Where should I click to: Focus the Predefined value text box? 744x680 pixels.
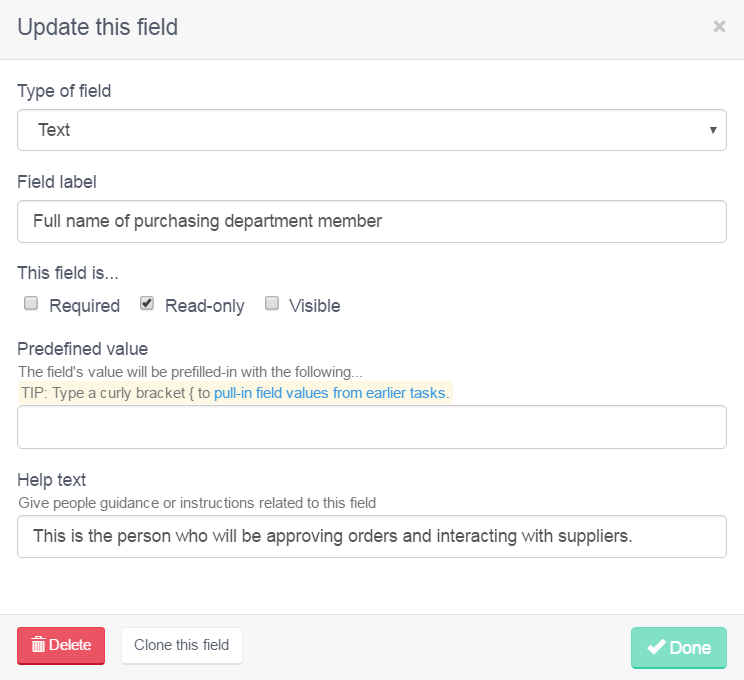click(x=372, y=427)
